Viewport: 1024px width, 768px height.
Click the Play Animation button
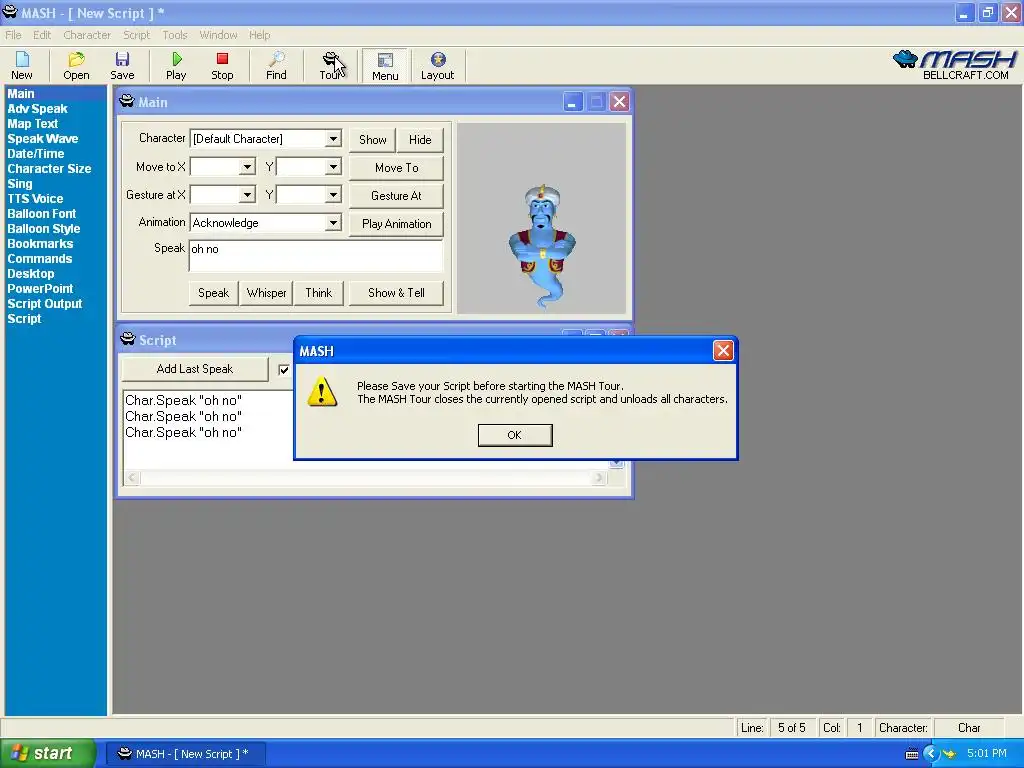pos(396,224)
